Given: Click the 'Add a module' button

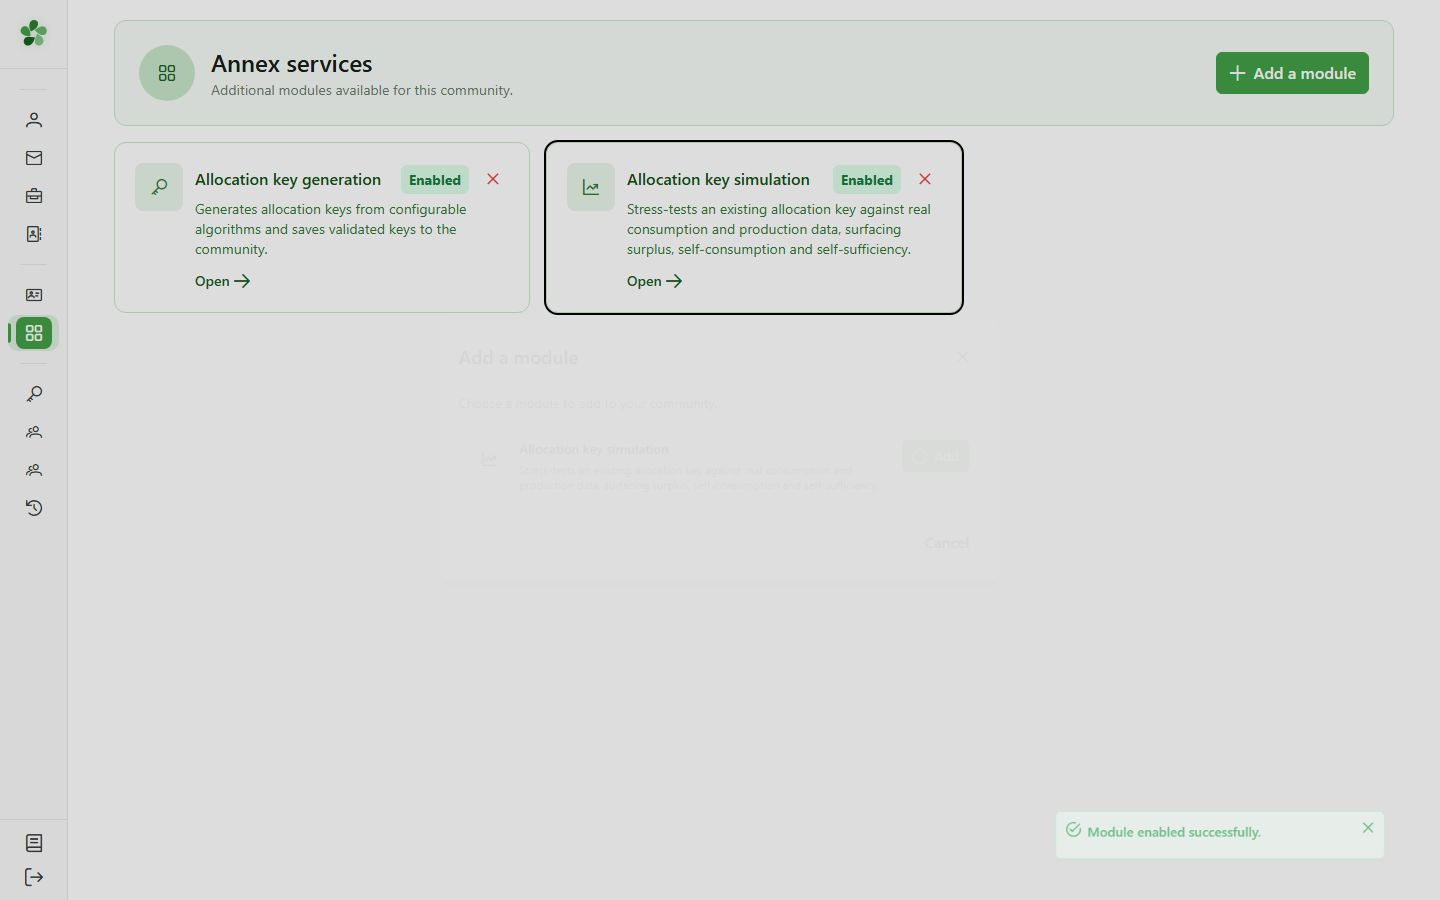Looking at the screenshot, I should click(1292, 73).
